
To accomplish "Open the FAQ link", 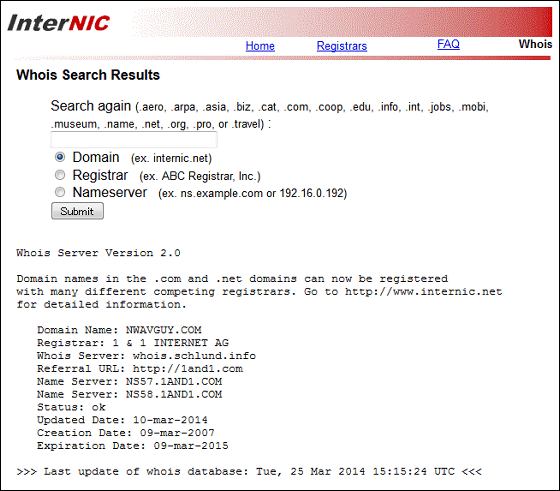I will pos(448,44).
